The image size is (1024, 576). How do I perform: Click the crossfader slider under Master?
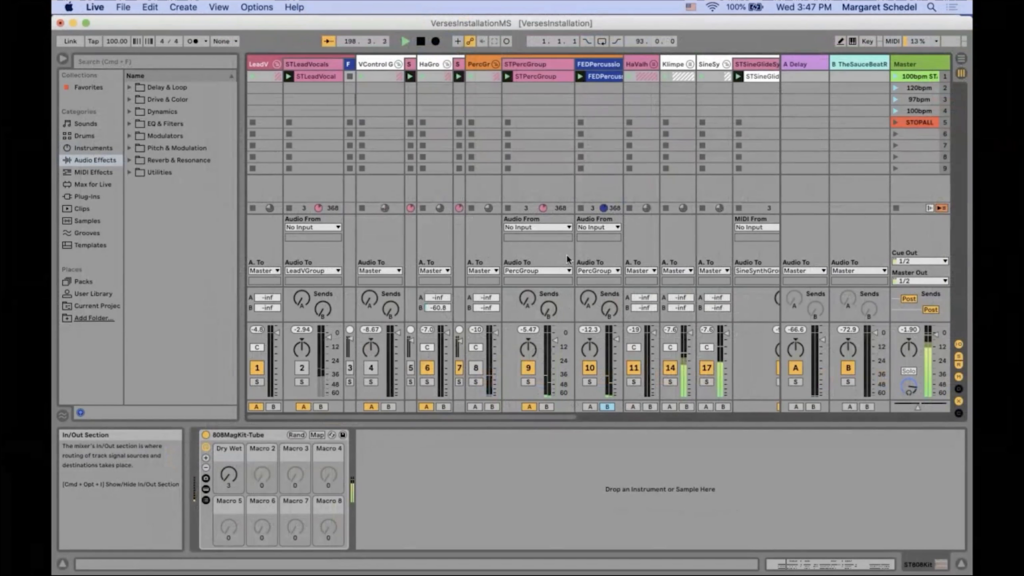(920, 406)
